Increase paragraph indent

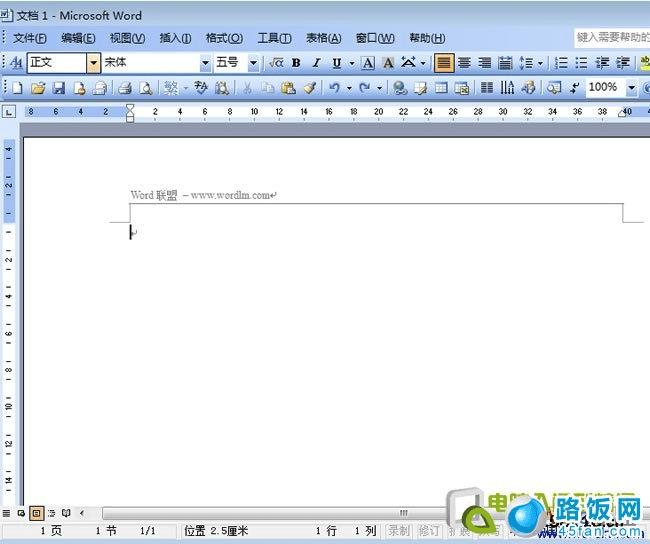tap(623, 63)
